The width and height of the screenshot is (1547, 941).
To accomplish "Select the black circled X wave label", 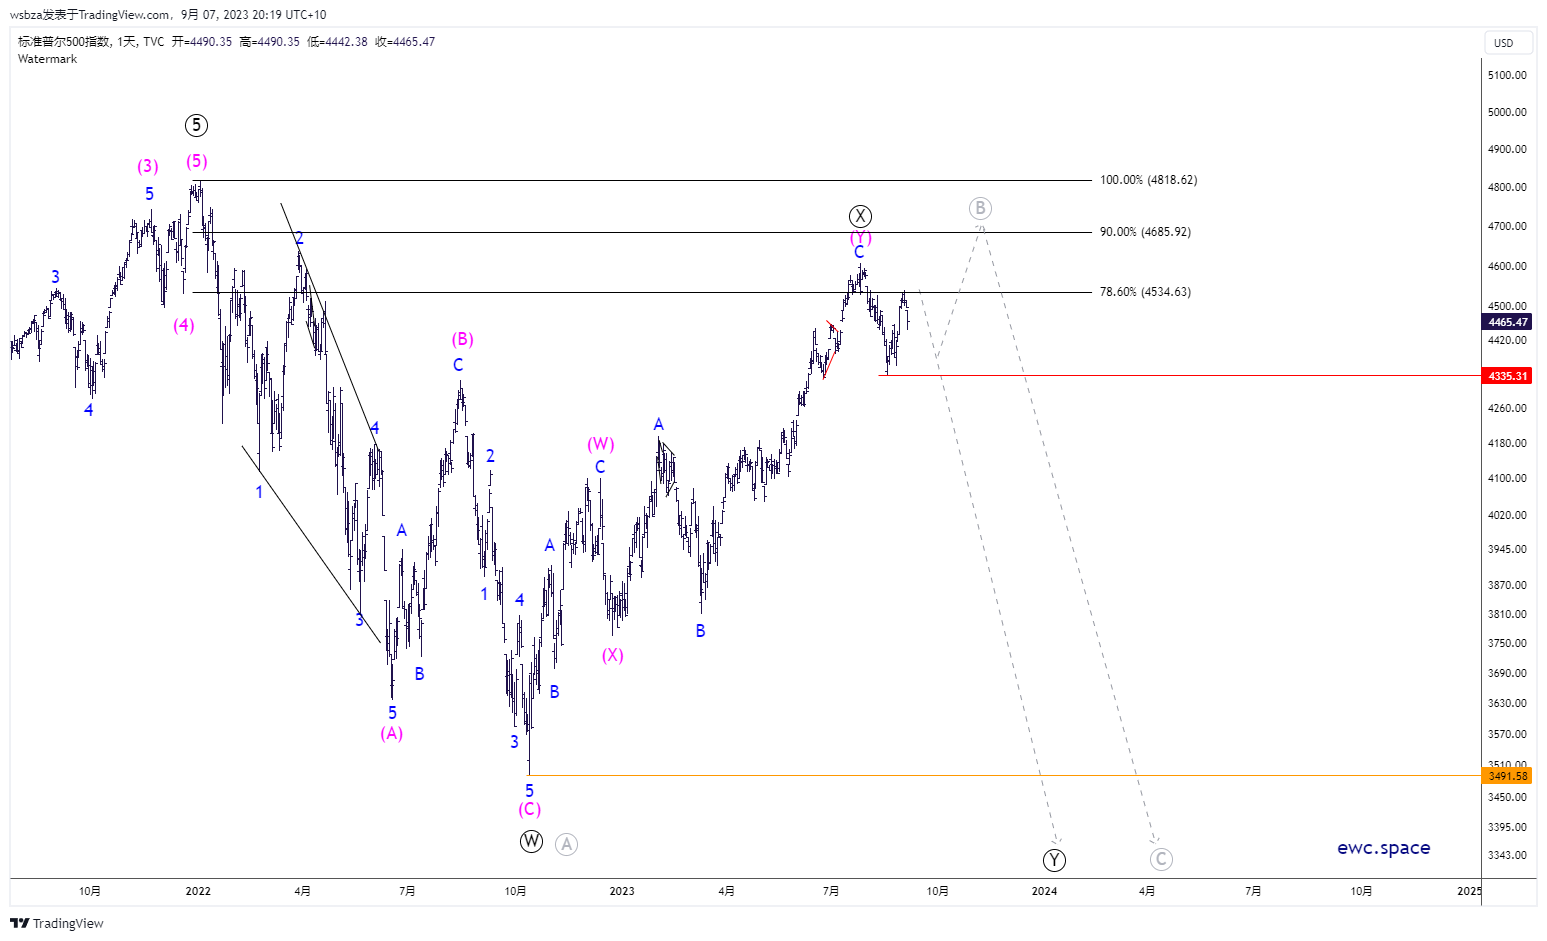I will pos(860,215).
